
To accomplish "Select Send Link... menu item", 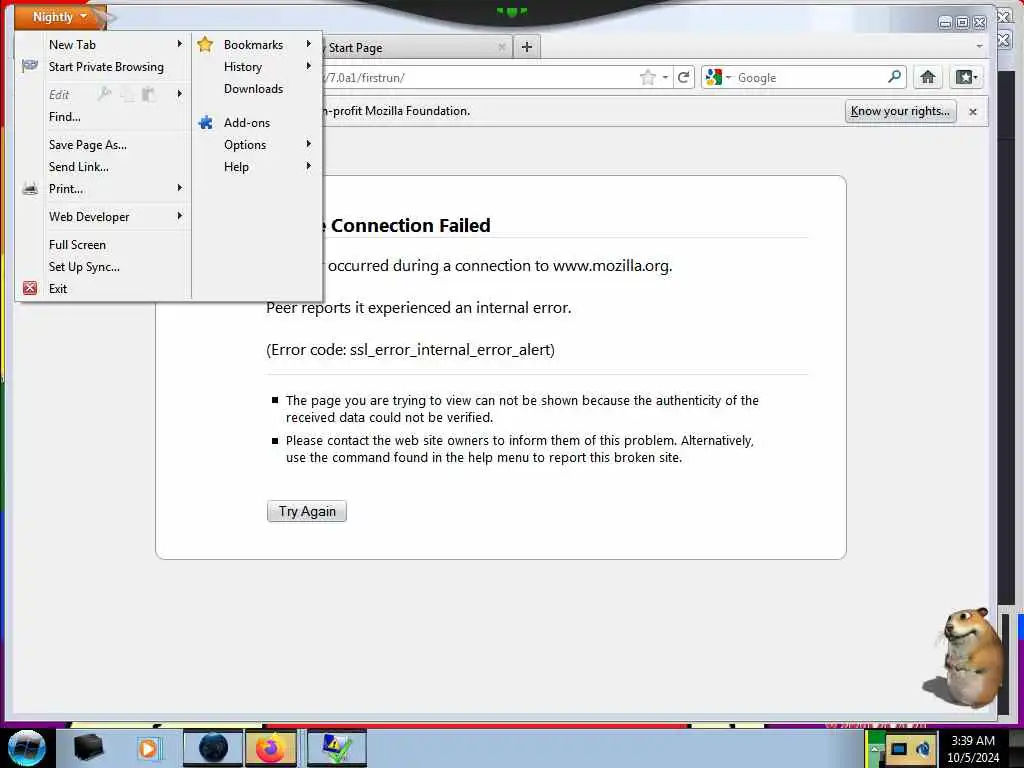I will [x=78, y=167].
